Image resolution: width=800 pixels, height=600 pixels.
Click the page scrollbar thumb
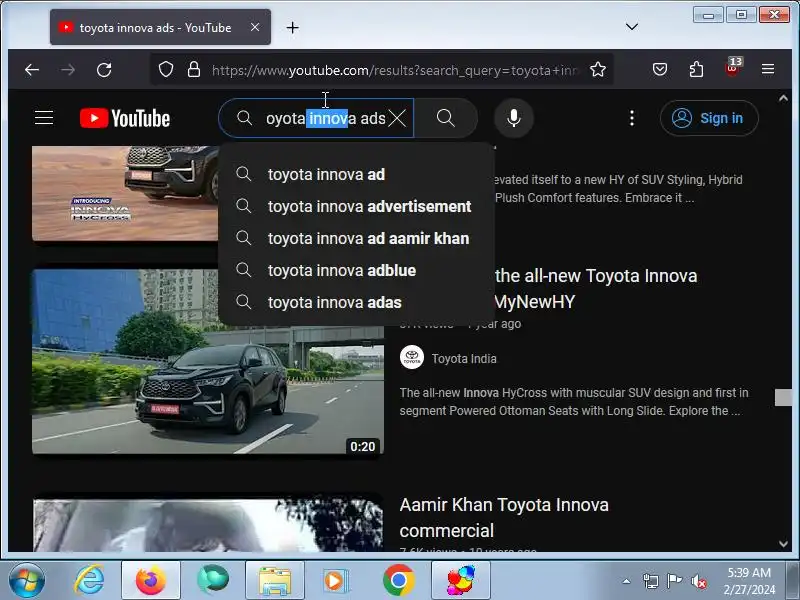coord(784,397)
